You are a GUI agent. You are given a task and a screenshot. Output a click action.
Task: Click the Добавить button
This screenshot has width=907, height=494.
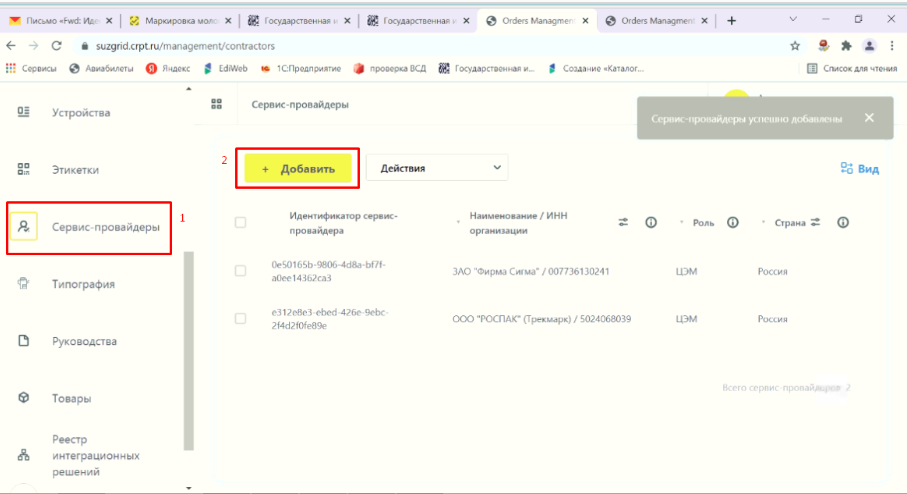pyautogui.click(x=298, y=168)
